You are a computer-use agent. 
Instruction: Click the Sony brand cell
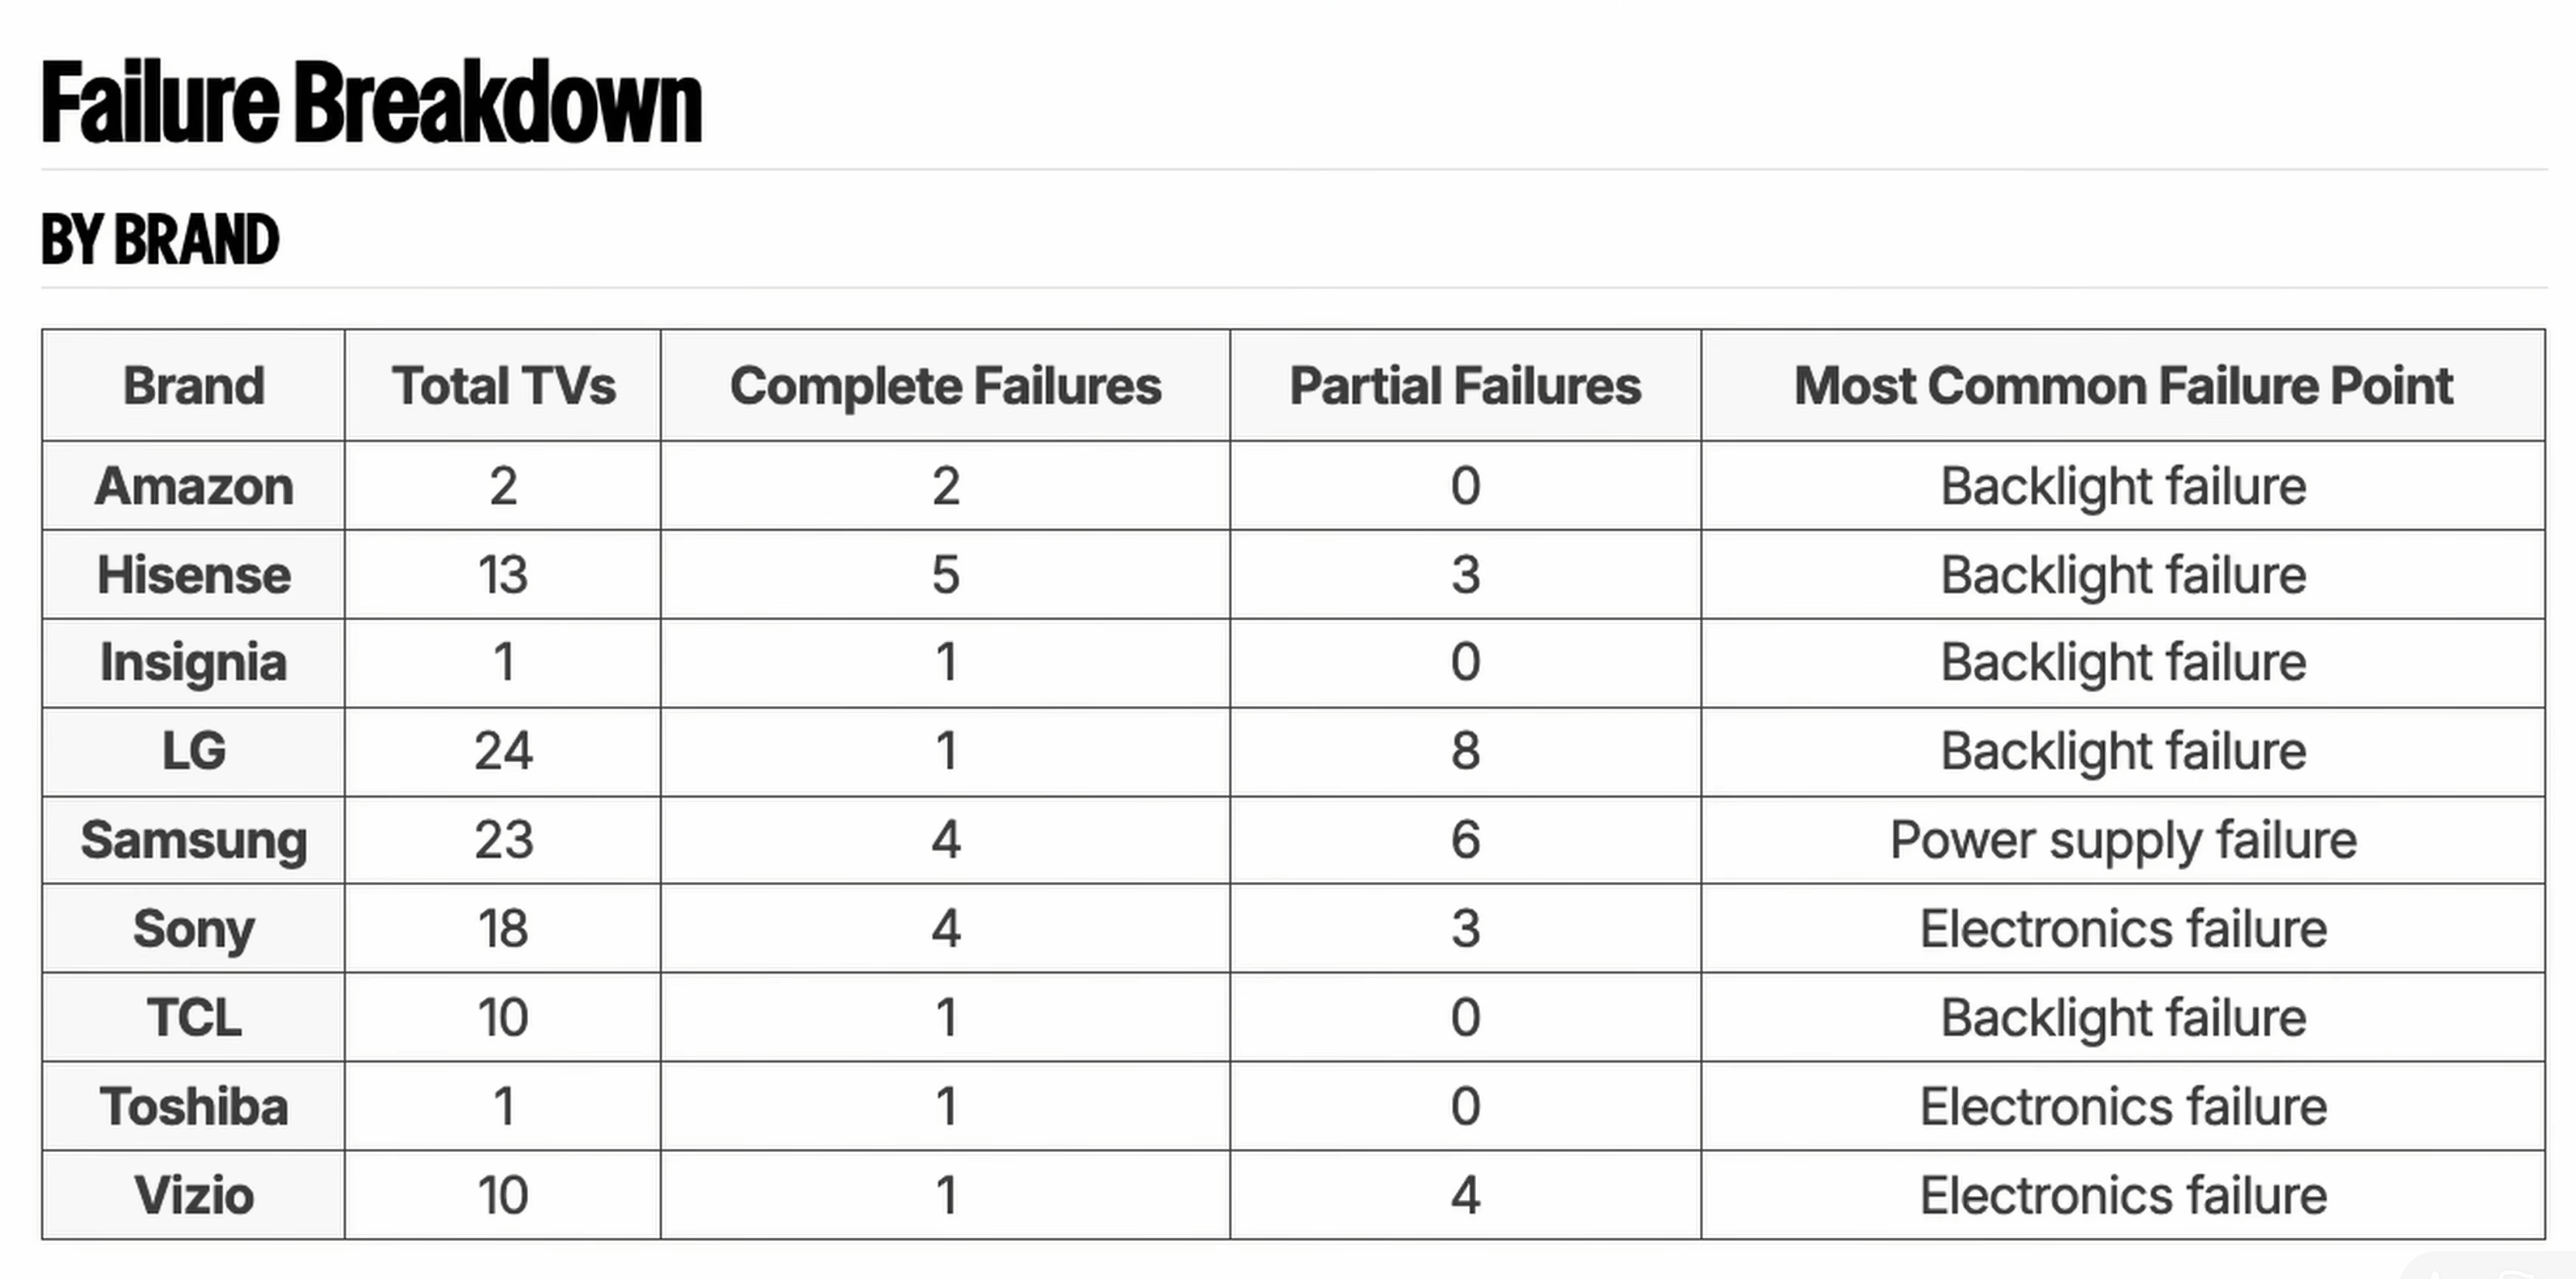coord(194,928)
